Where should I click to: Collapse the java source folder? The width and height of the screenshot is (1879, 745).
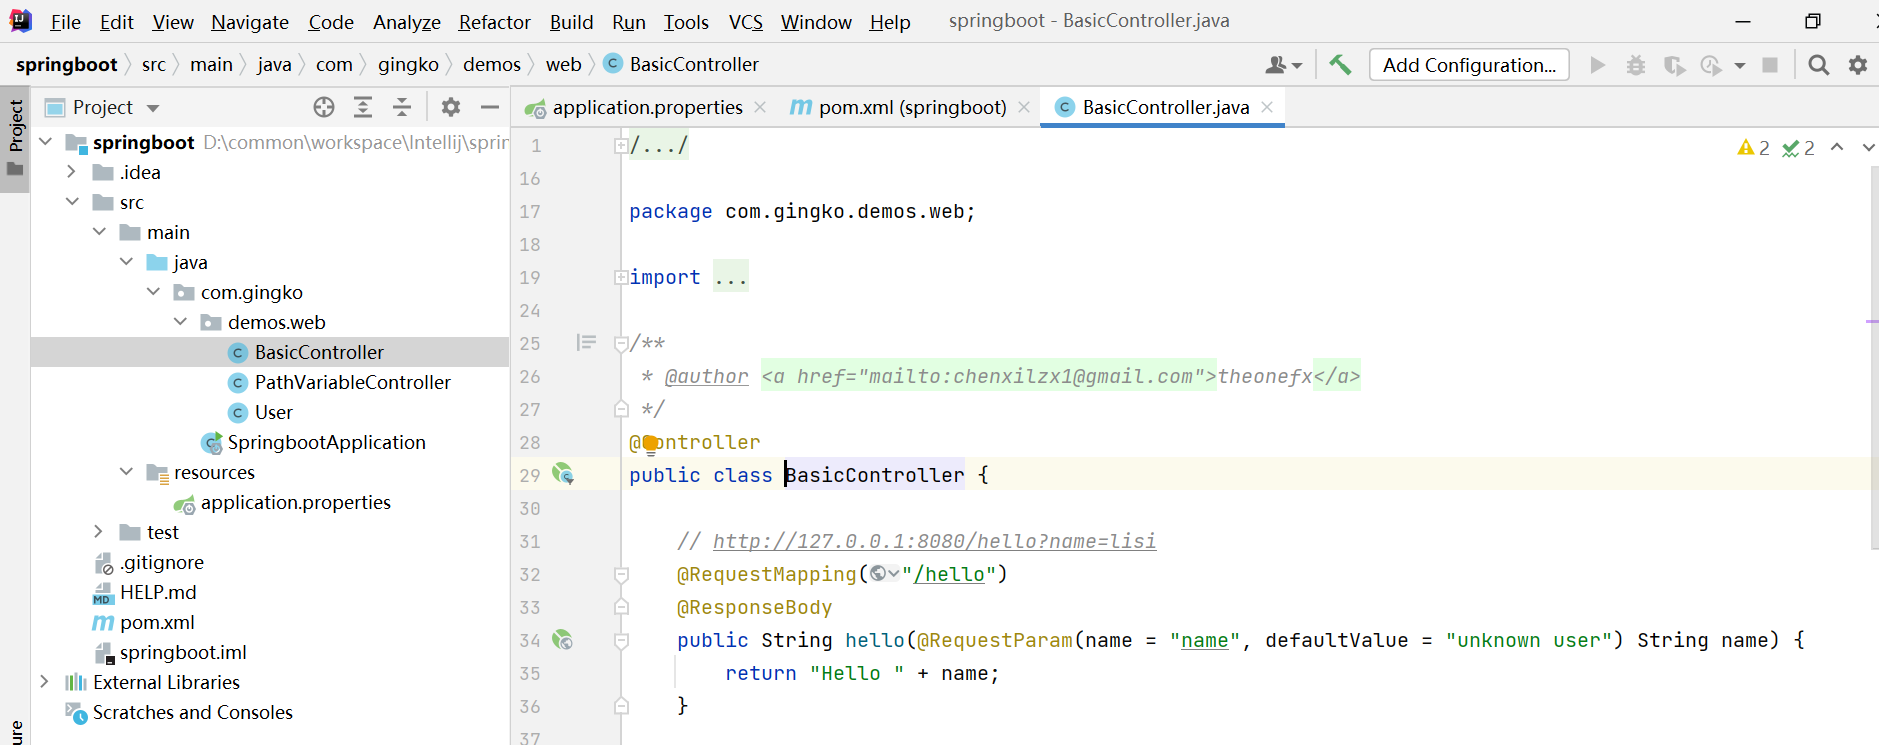[126, 262]
